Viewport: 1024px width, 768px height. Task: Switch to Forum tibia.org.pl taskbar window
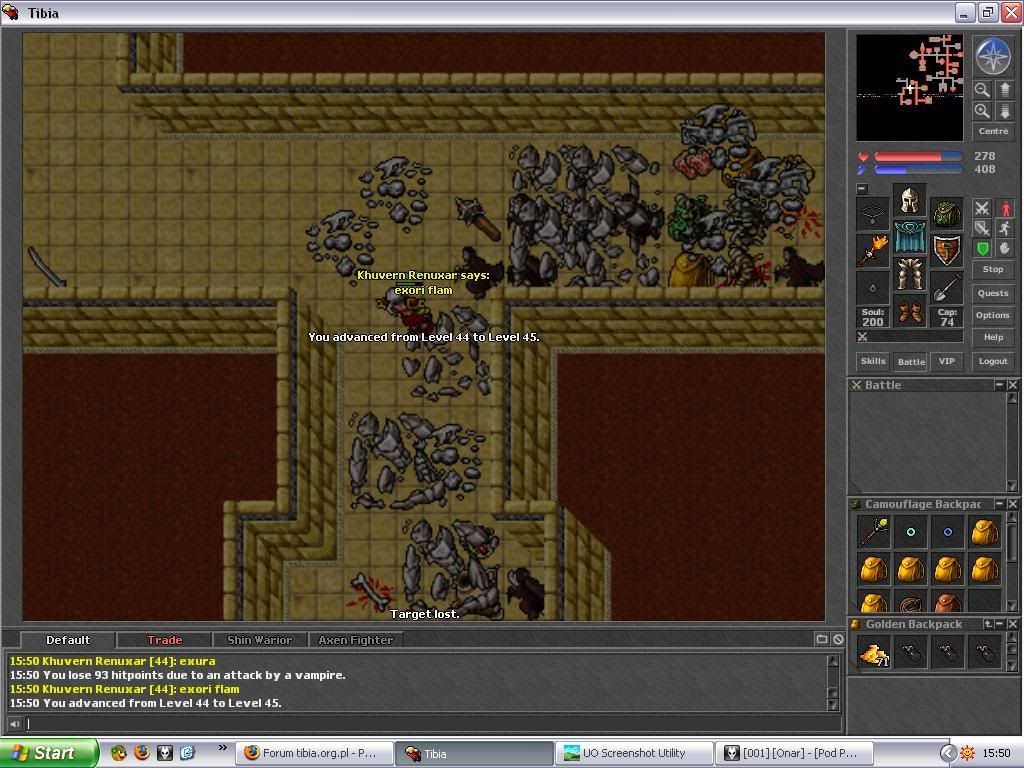314,753
